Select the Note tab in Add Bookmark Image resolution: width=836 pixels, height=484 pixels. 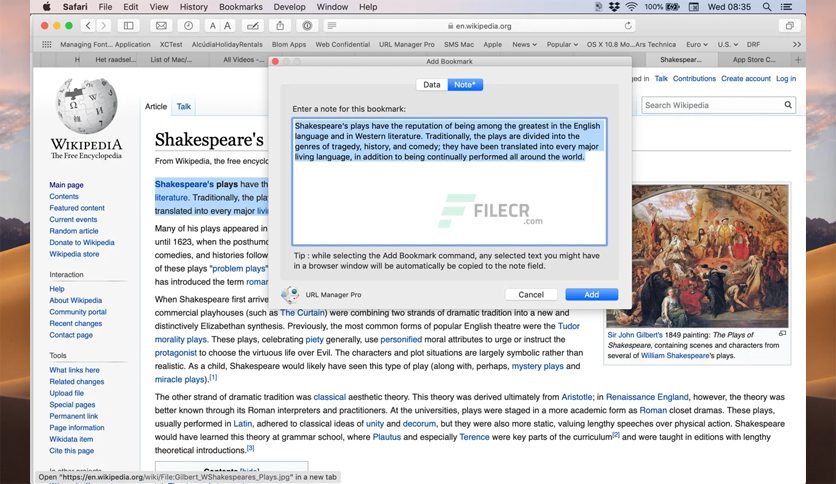(465, 85)
